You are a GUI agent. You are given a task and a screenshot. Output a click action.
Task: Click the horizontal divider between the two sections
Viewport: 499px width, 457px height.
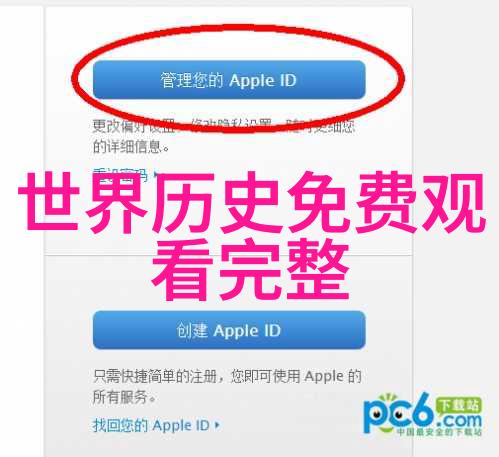[x=228, y=255]
